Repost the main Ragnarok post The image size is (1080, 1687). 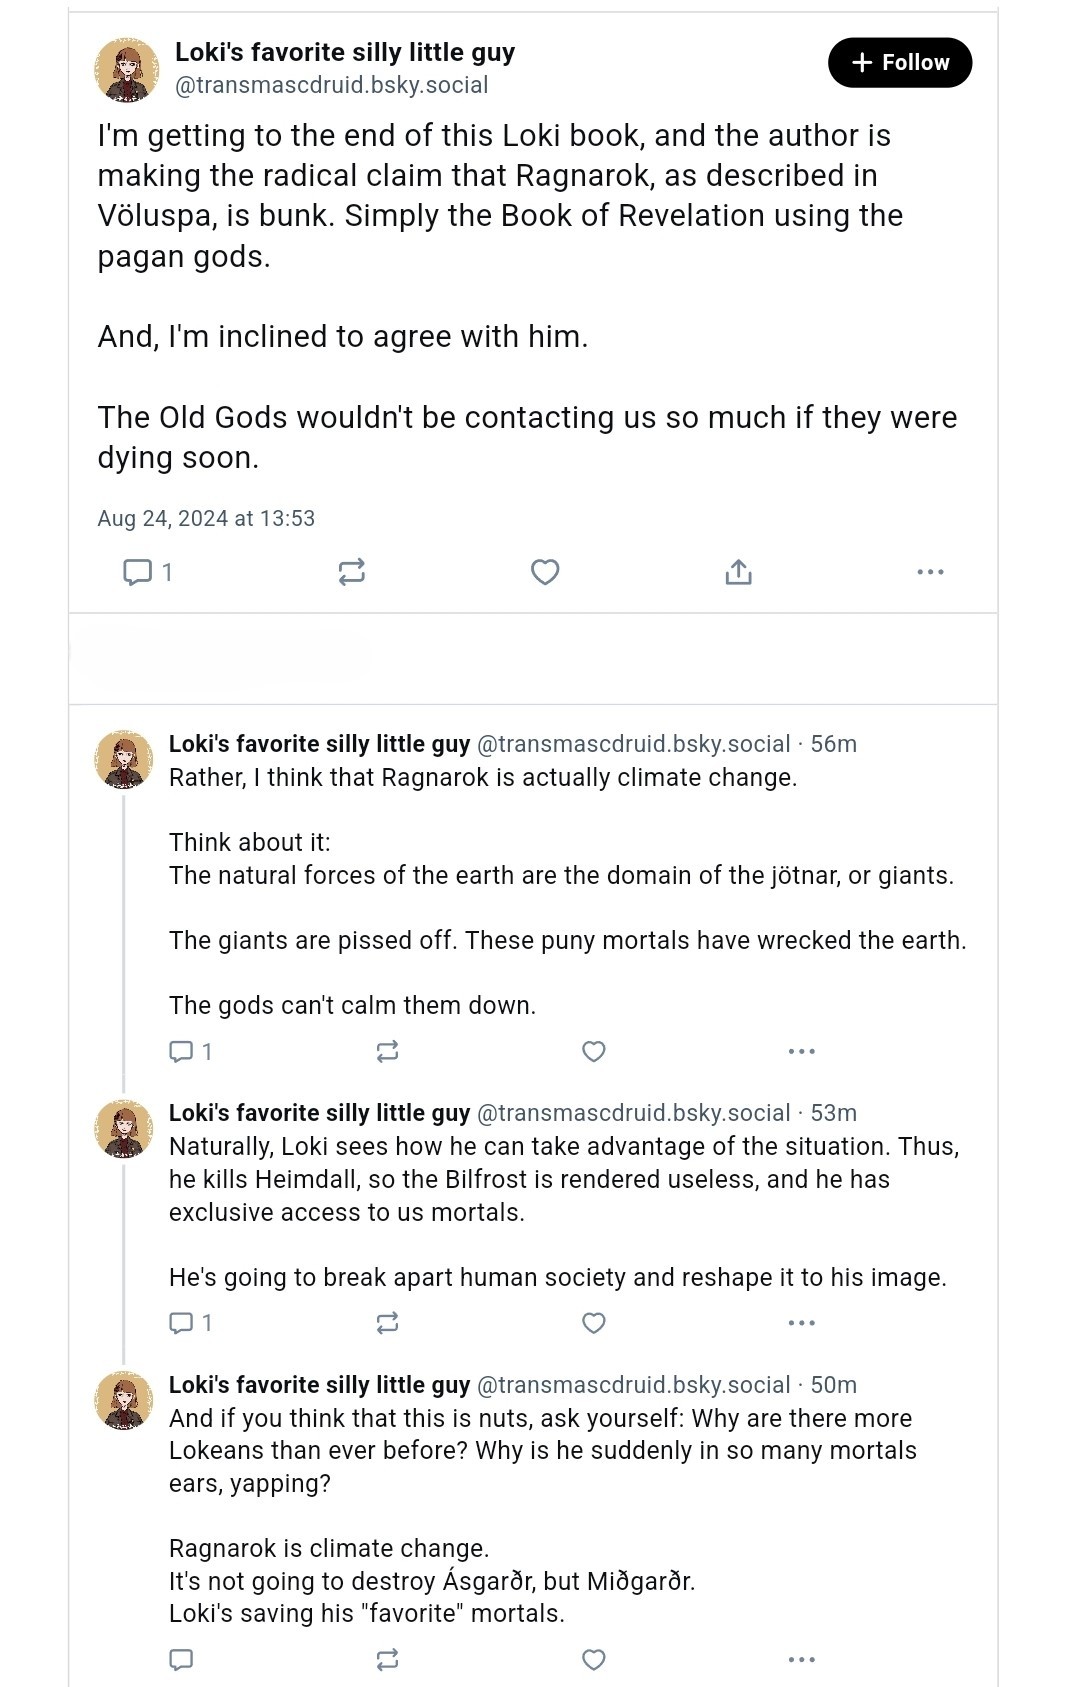tap(351, 572)
